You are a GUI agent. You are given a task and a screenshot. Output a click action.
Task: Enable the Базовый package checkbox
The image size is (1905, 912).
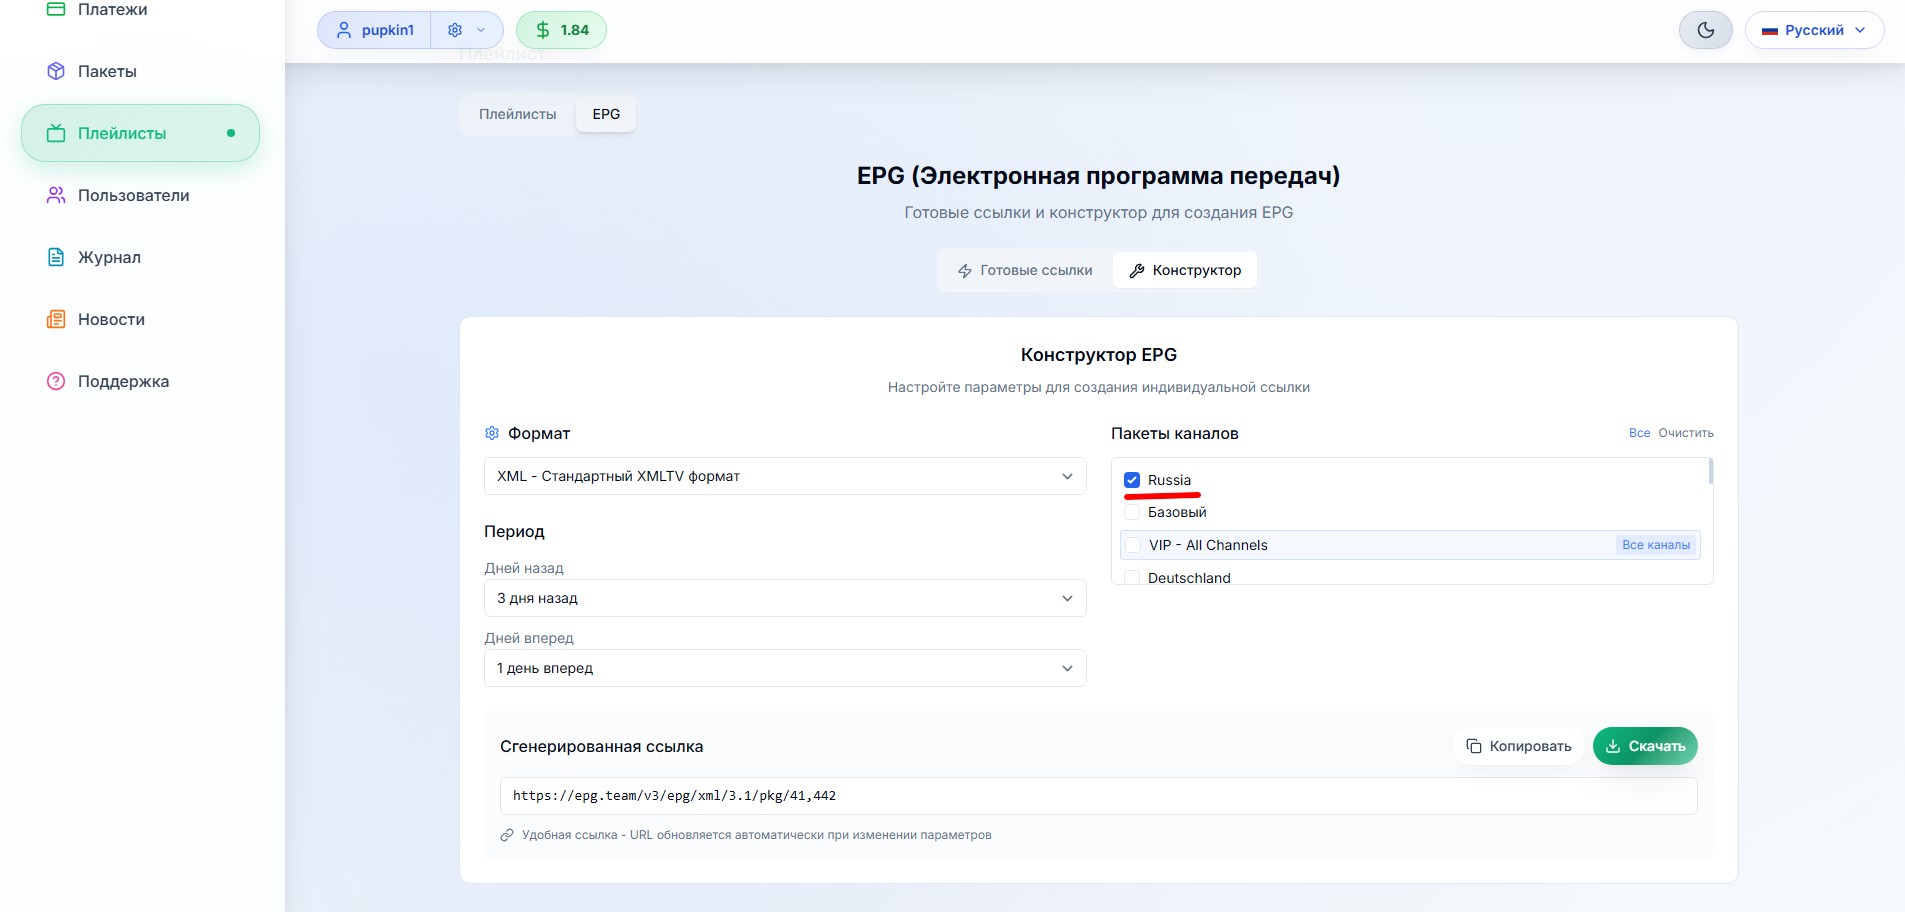coord(1133,512)
